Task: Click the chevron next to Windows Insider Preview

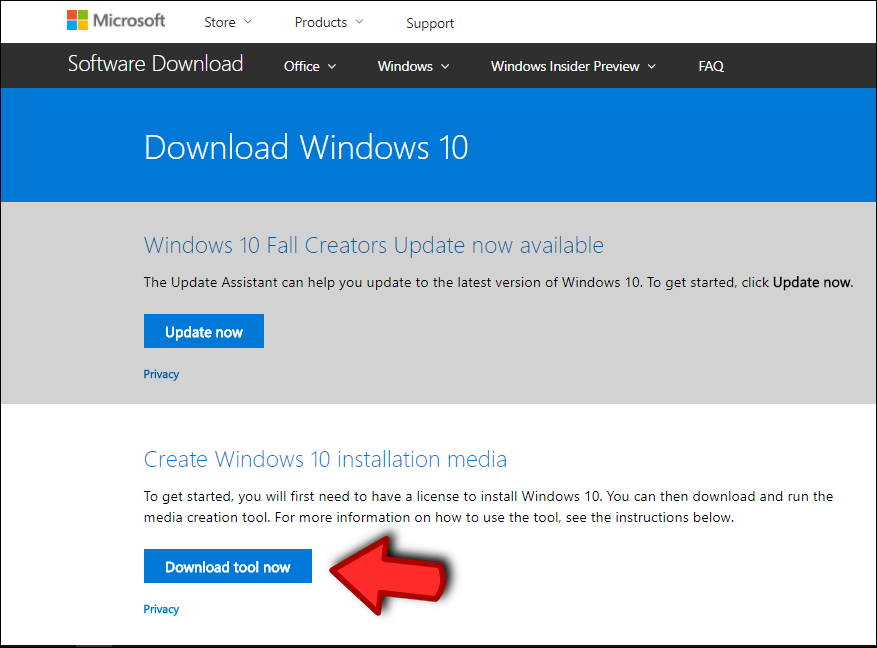Action: (652, 66)
